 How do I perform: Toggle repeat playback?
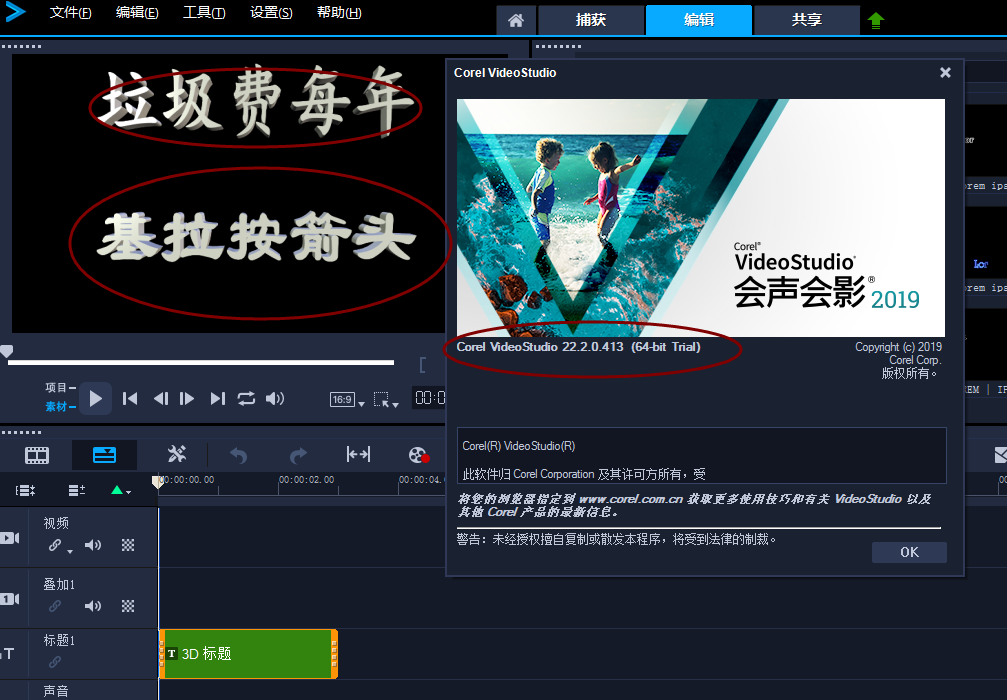coord(246,399)
